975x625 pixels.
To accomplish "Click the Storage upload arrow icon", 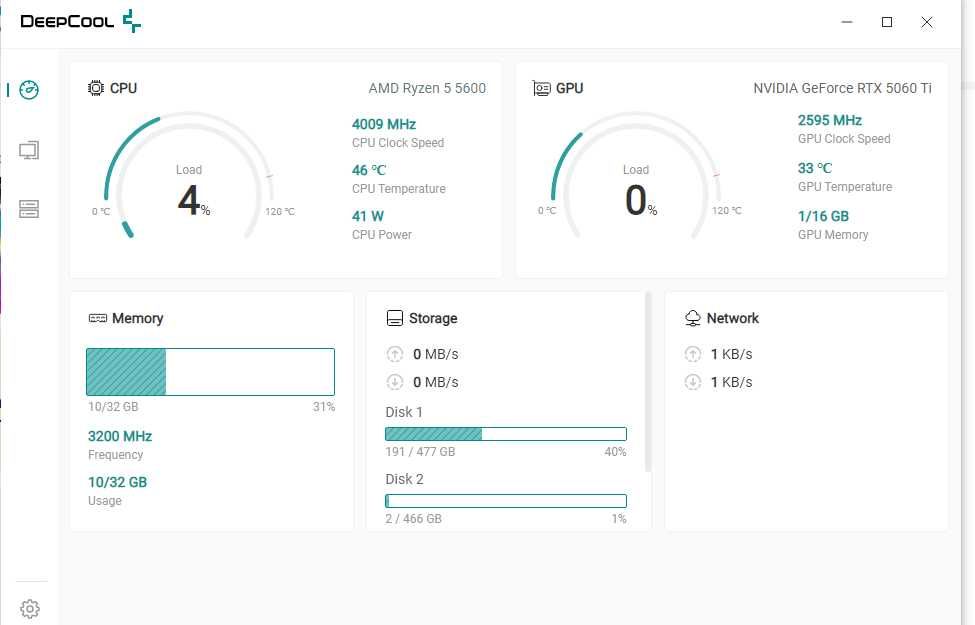I will click(x=395, y=354).
